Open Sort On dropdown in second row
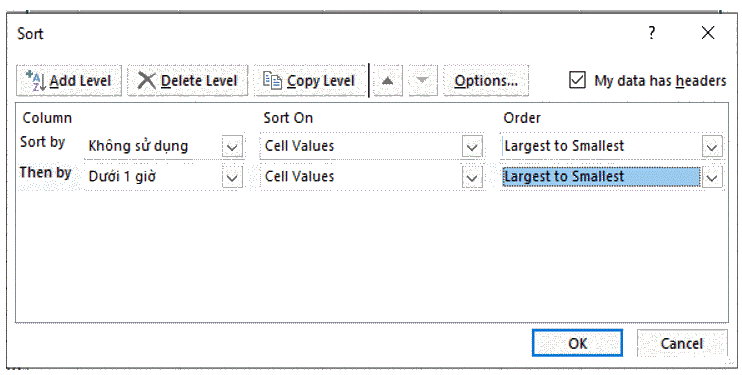Screen dimensions: 742x375 472,178
